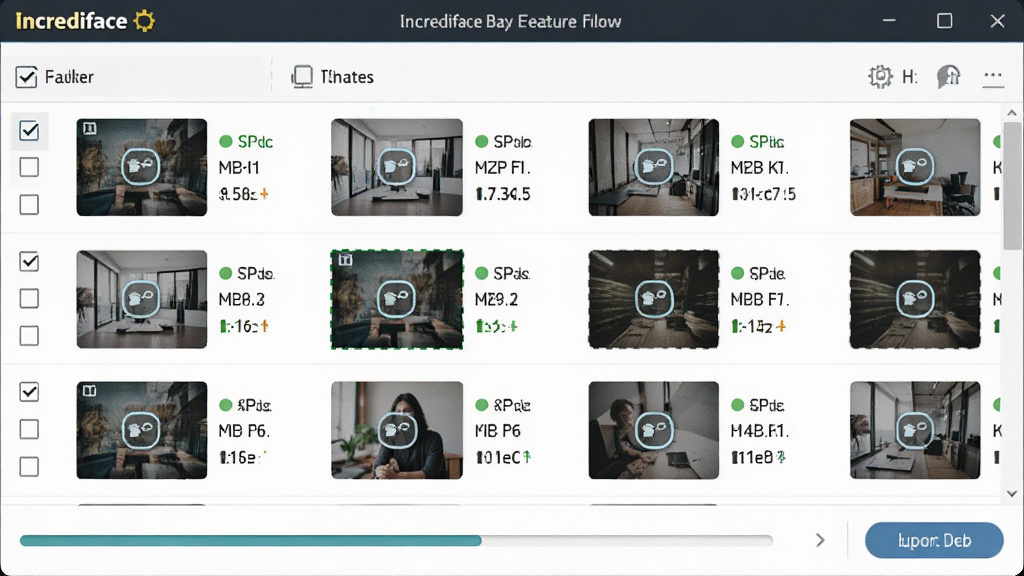Uncheck the third row's checked checkbox
The image size is (1024, 576).
point(29,392)
